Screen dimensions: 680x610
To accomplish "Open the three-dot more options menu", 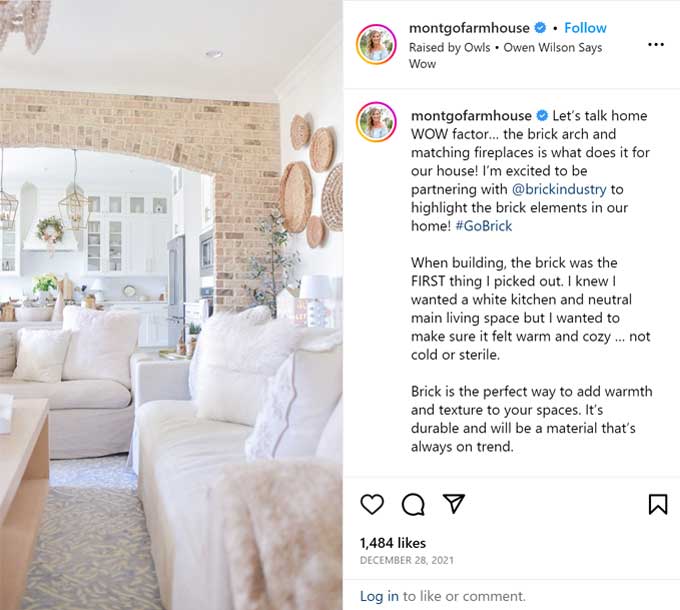I will tap(656, 44).
